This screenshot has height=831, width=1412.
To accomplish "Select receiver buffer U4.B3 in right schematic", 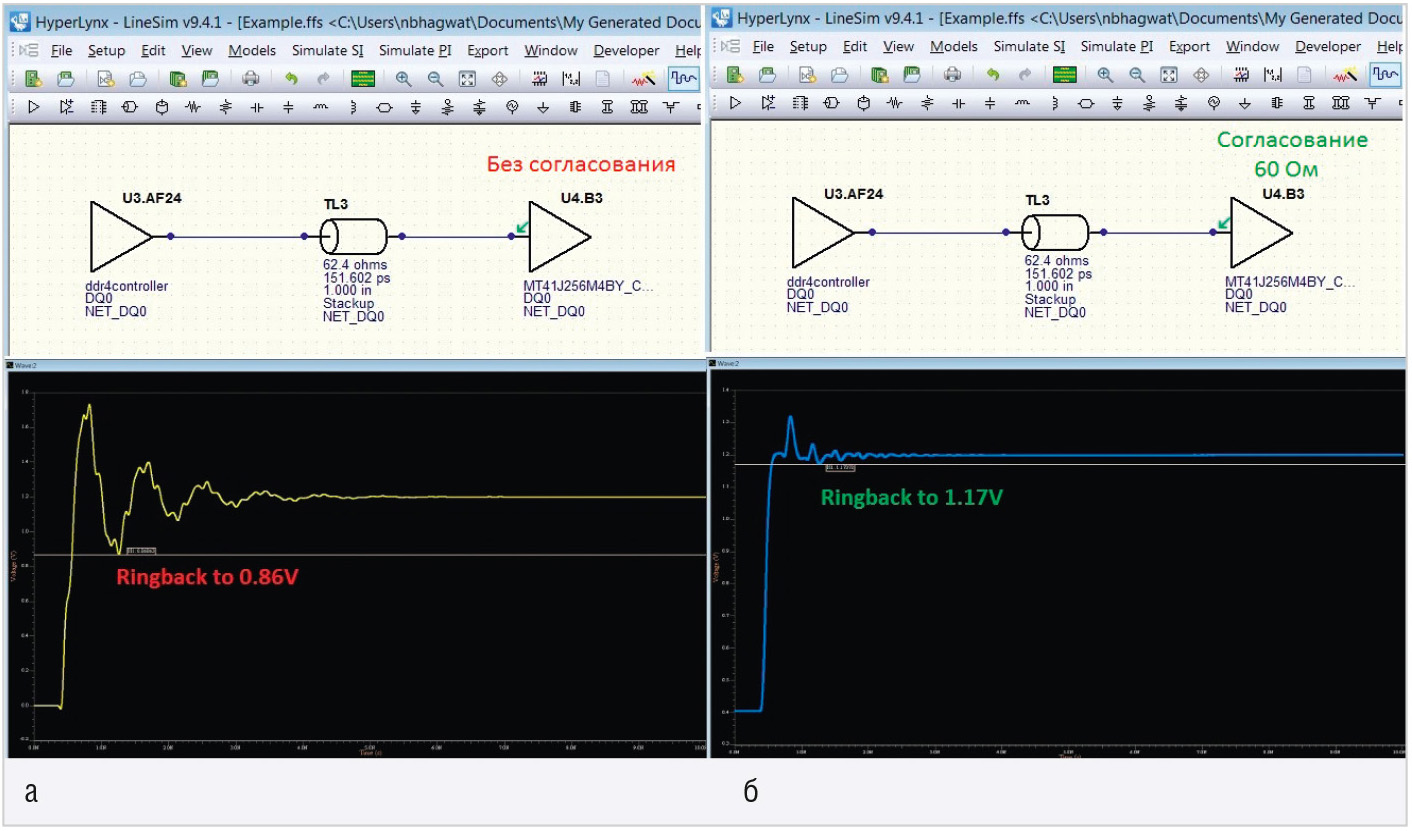I will [1261, 232].
